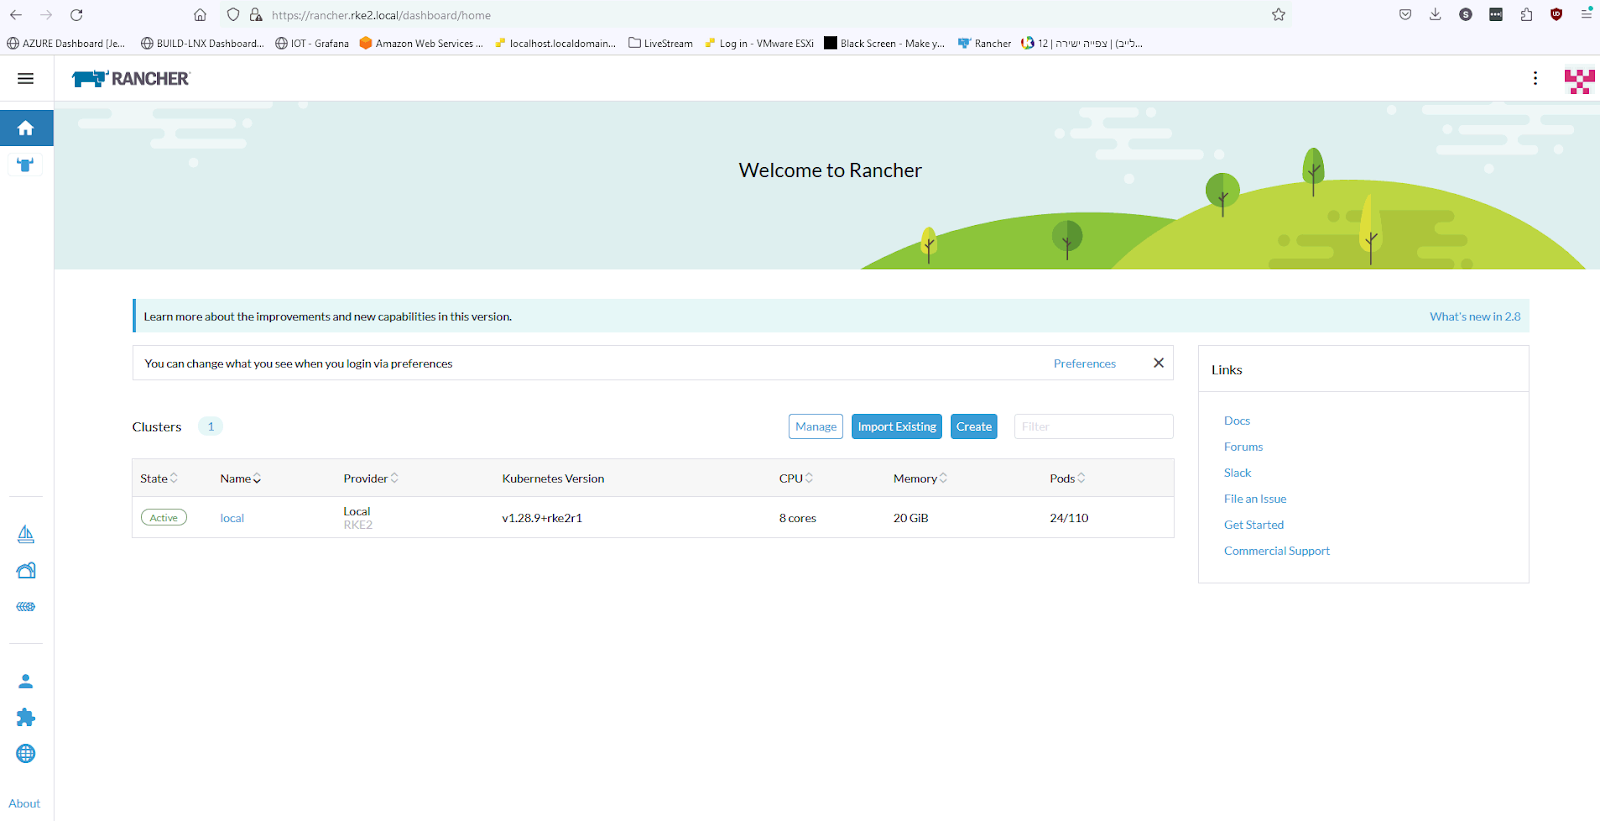This screenshot has height=821, width=1600.
Task: Open Commercial Support link
Action: point(1277,551)
